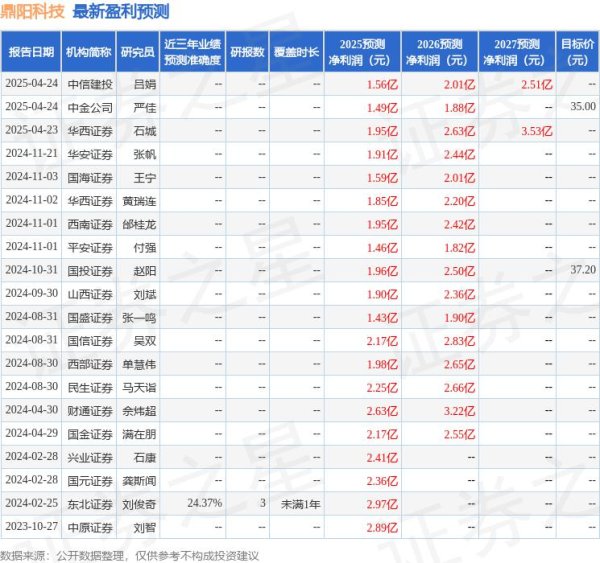Click the 东北证券 institution name
The height and width of the screenshot is (563, 600).
tap(89, 502)
